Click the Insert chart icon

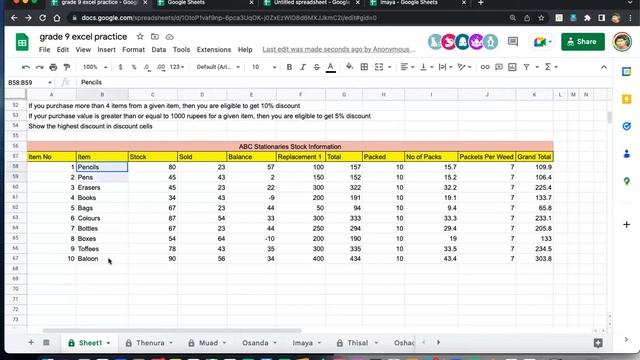(x=512, y=67)
